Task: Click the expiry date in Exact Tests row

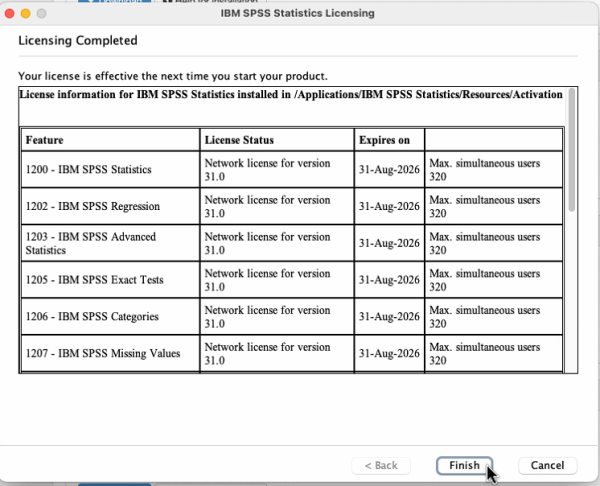Action: coord(389,280)
